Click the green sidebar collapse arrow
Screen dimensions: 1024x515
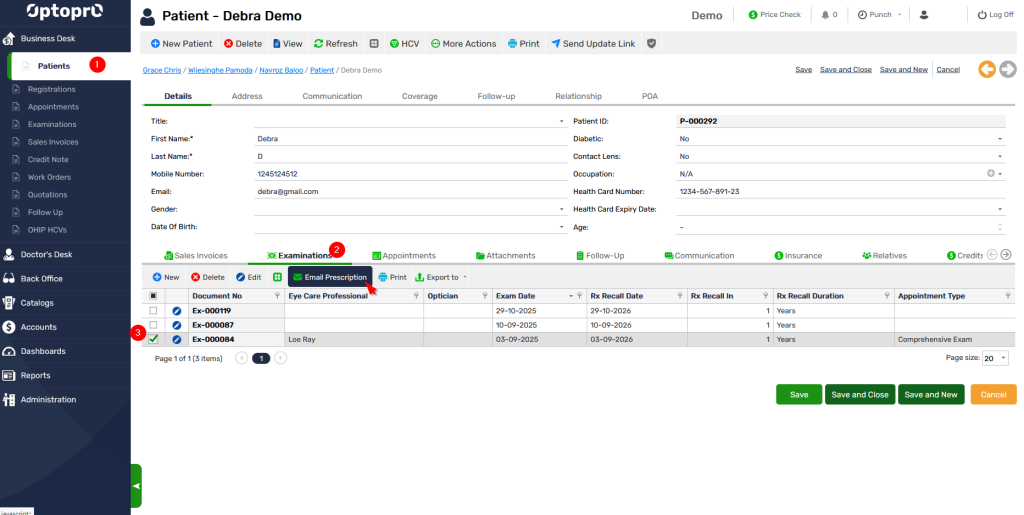point(136,485)
